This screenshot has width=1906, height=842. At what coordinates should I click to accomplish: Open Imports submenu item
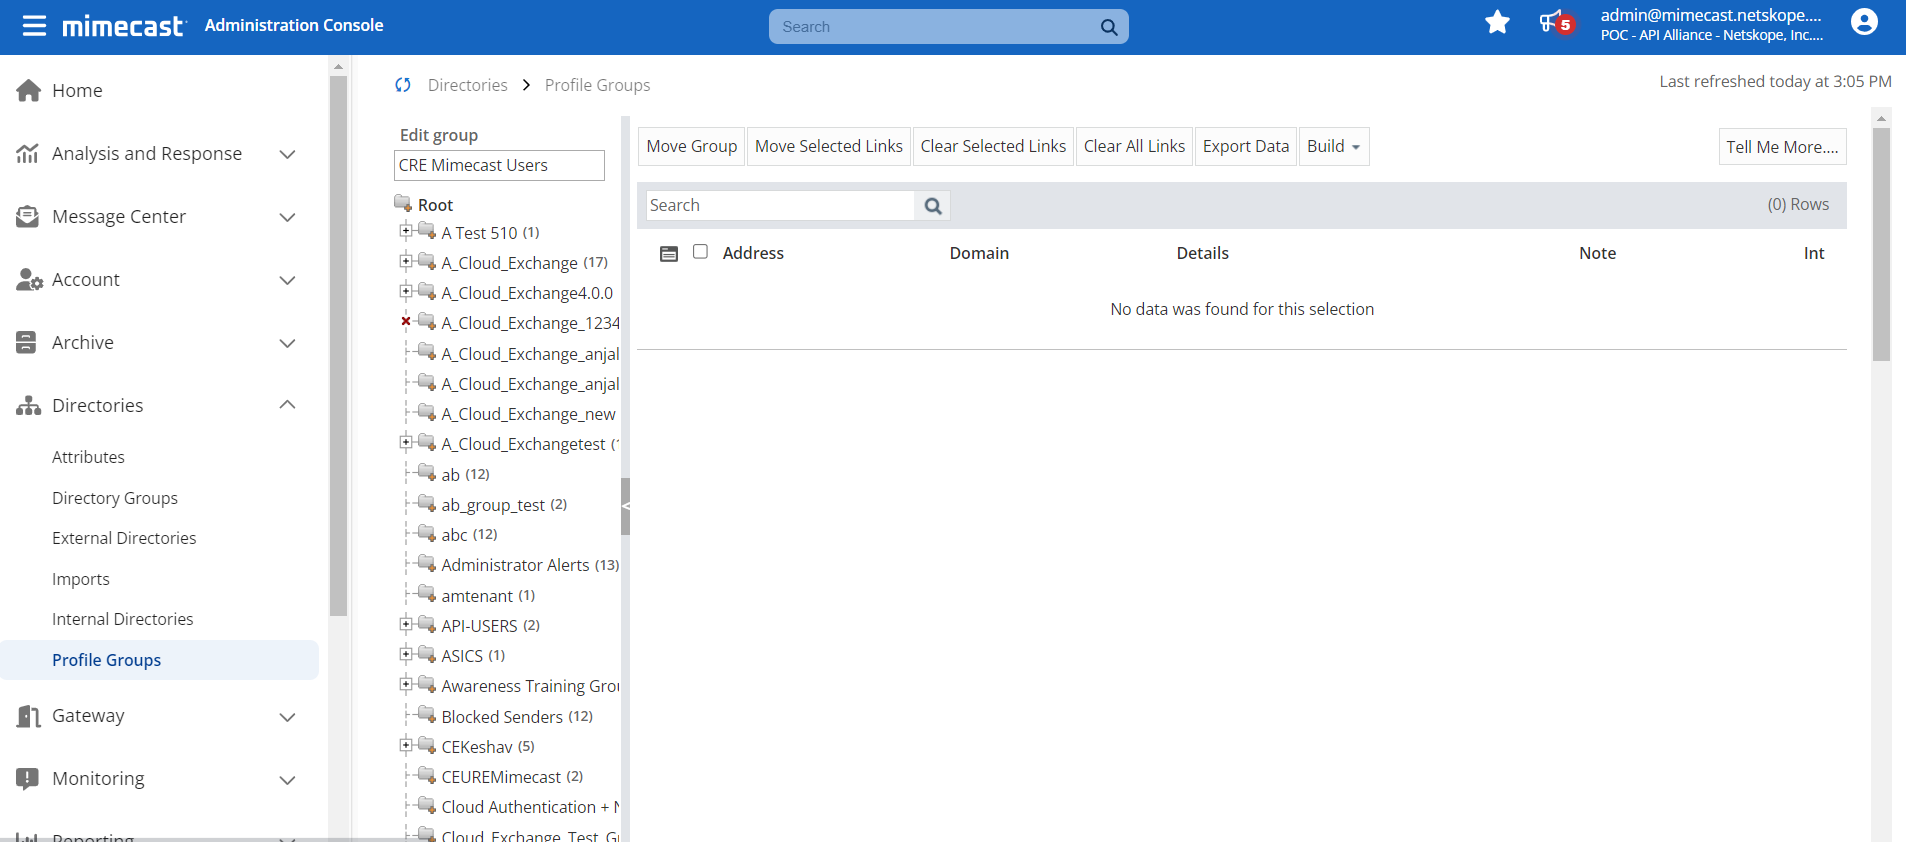[81, 579]
